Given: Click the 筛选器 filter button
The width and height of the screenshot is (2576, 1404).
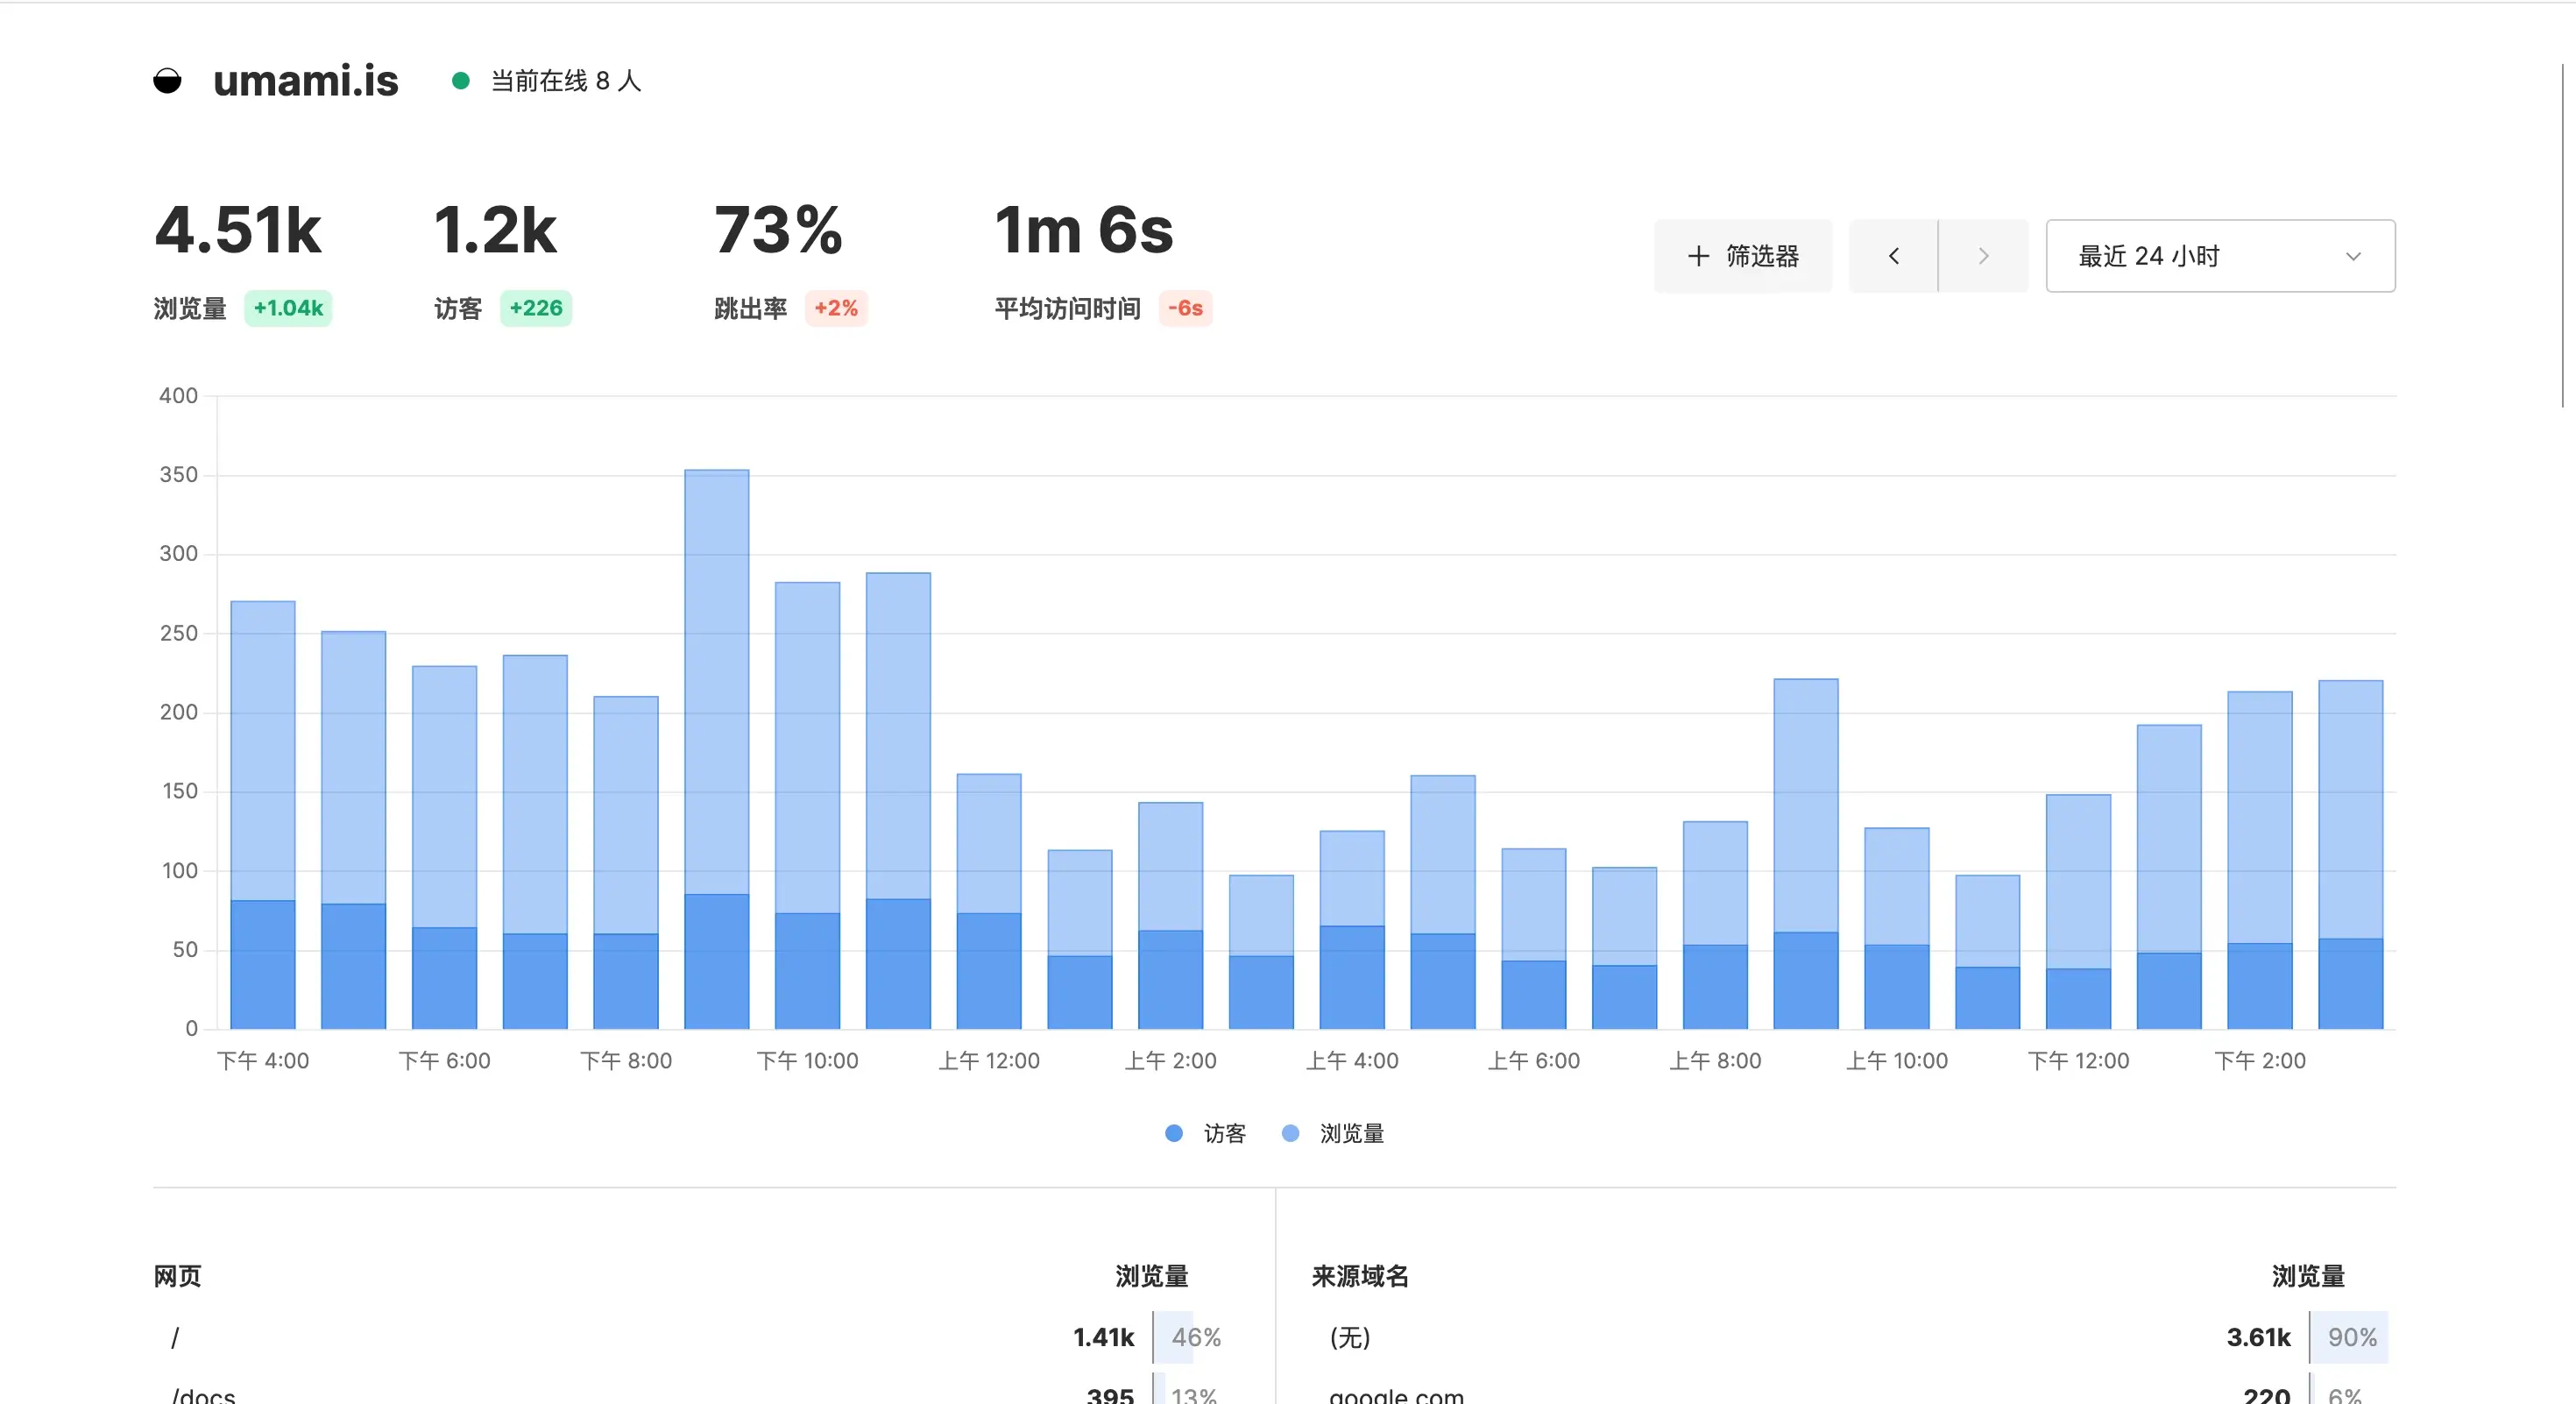Looking at the screenshot, I should pos(1743,256).
